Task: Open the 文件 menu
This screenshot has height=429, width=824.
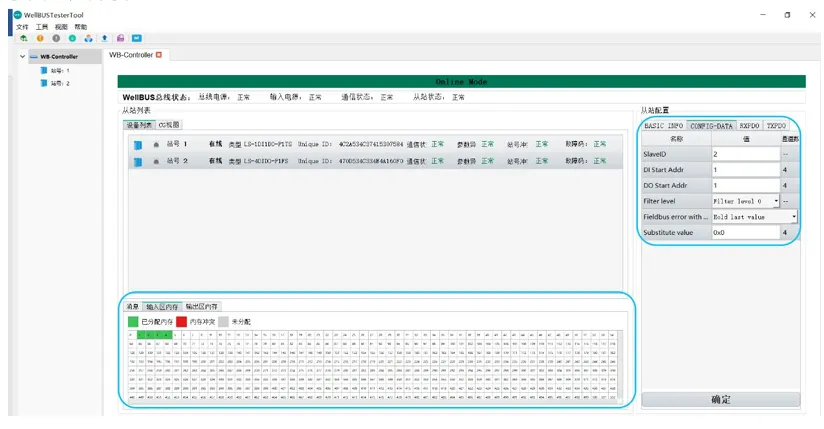Action: [23, 26]
